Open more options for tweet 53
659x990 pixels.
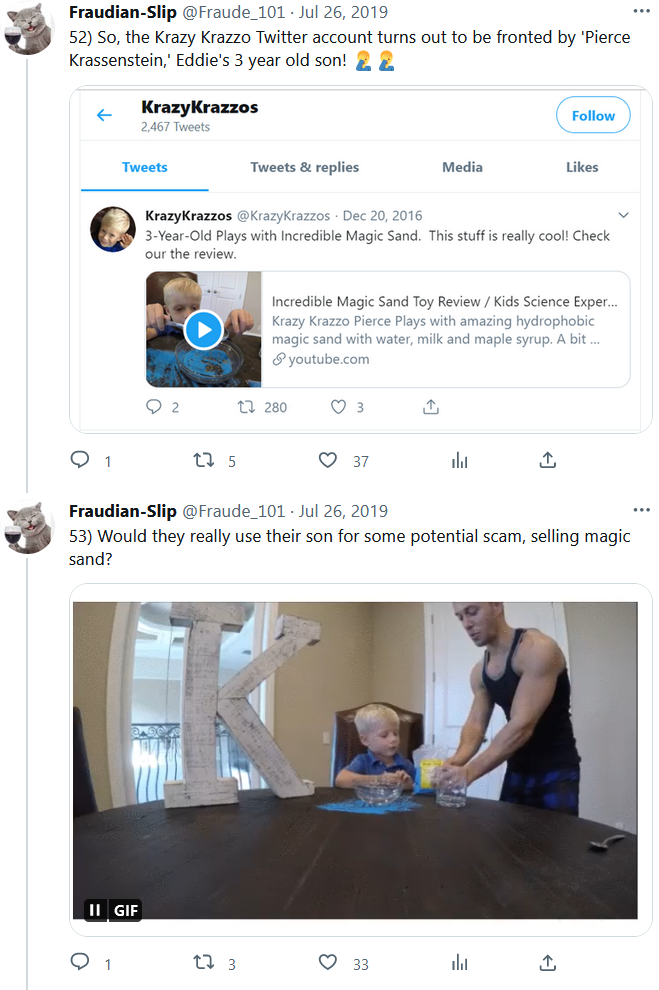pos(641,511)
